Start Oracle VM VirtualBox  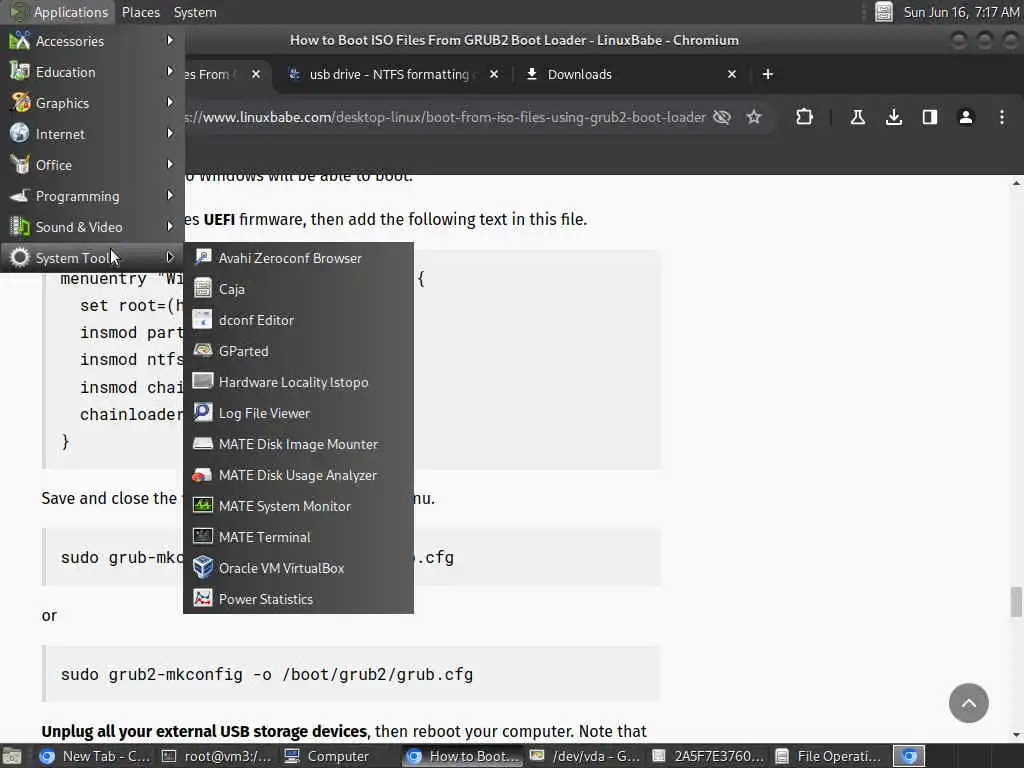click(x=298, y=568)
